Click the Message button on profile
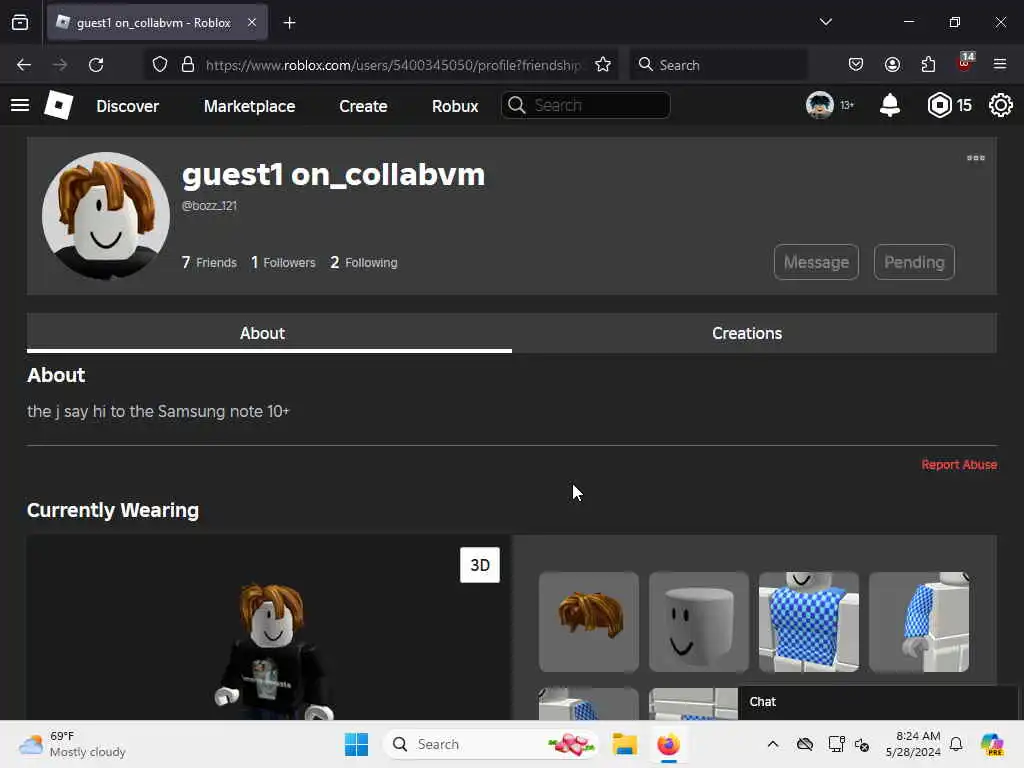 816,262
